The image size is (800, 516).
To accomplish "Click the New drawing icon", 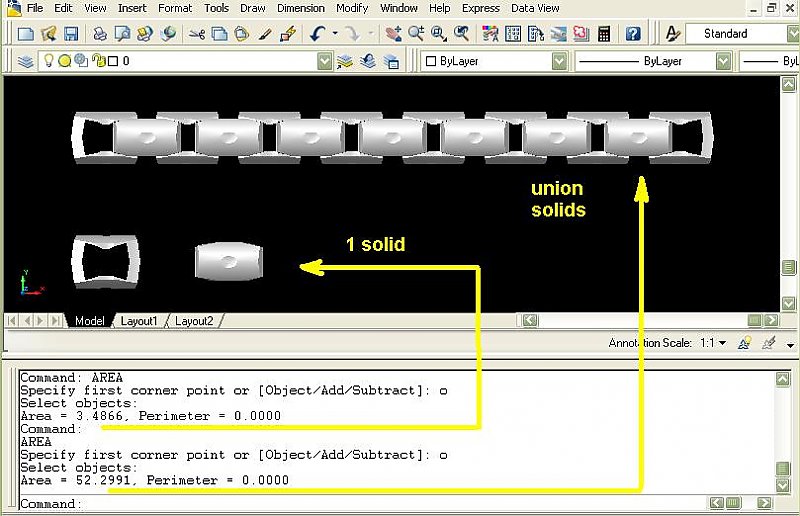I will 26,34.
